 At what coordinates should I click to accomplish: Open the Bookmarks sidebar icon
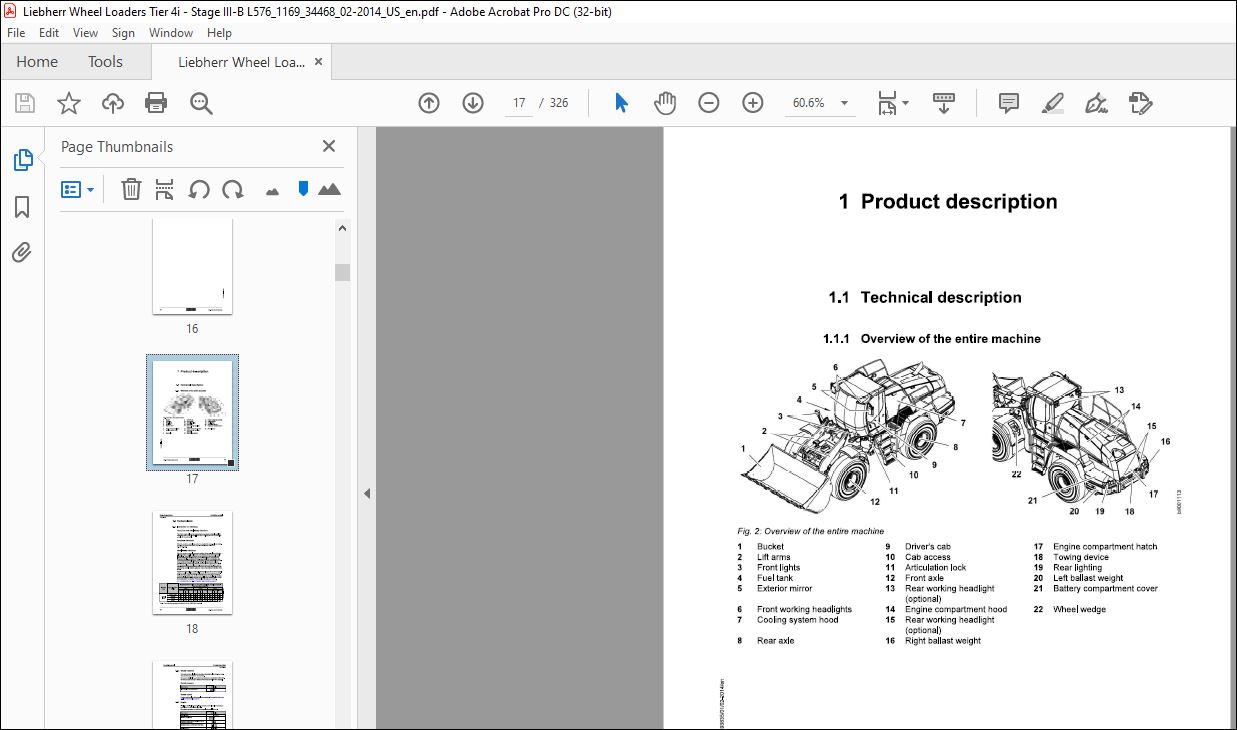[x=22, y=206]
